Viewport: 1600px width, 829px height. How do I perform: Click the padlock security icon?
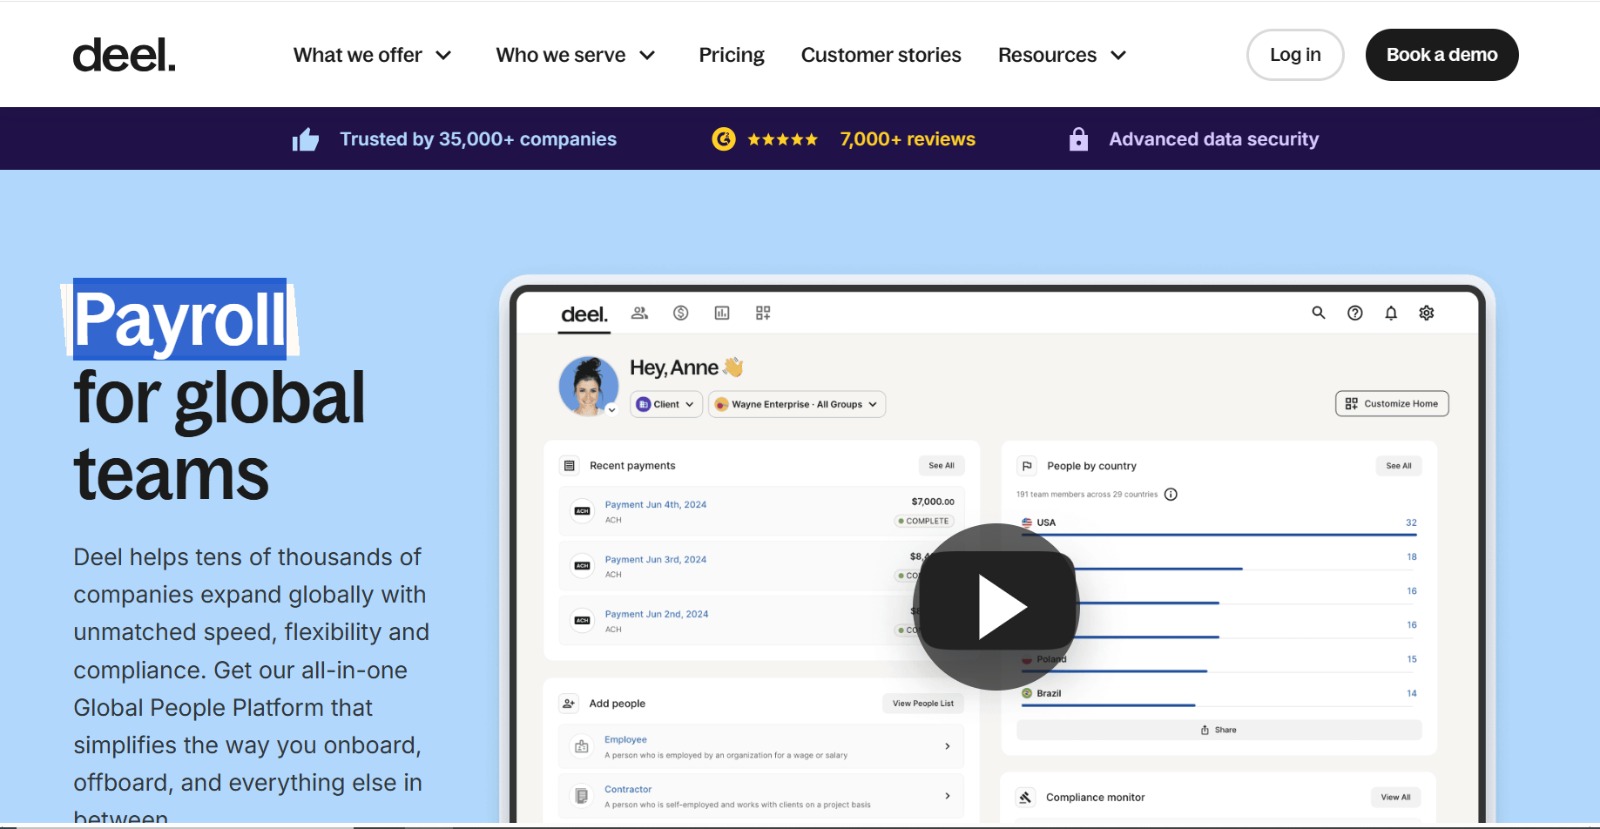[1078, 139]
